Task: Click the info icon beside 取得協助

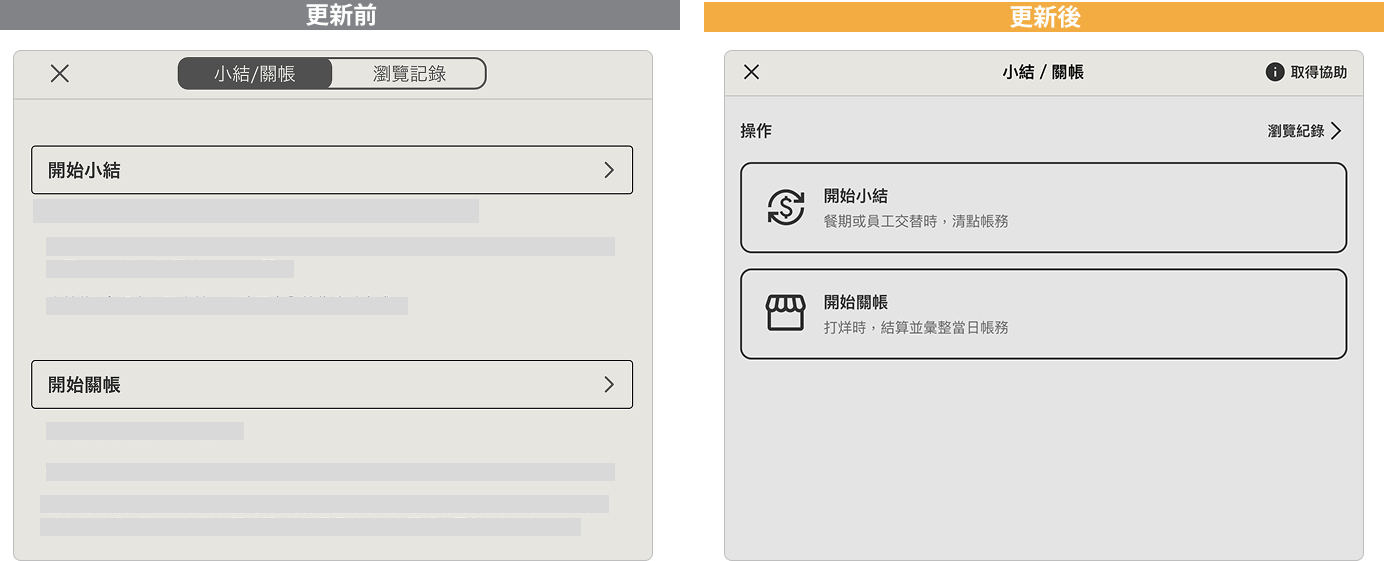Action: pyautogui.click(x=1275, y=72)
